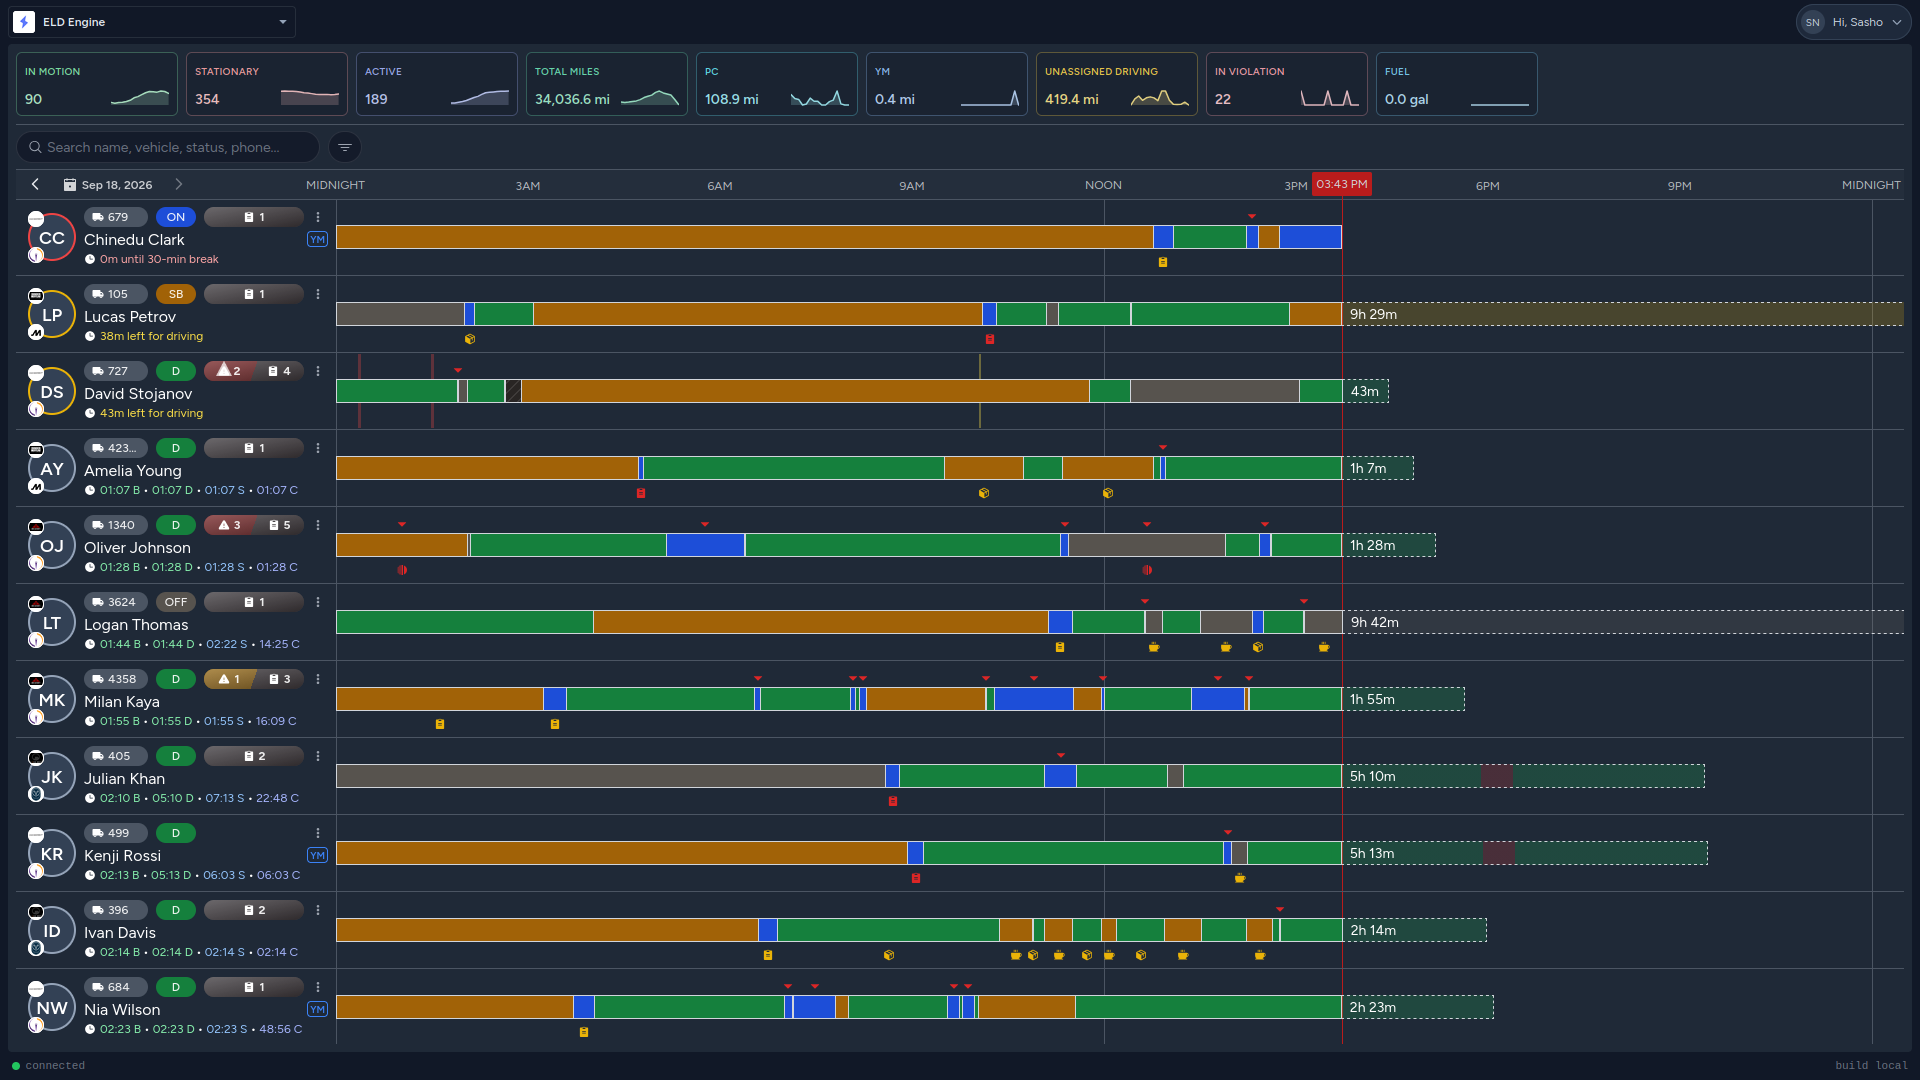Open the In Motion stat card
1920x1080 pixels.
click(97, 84)
